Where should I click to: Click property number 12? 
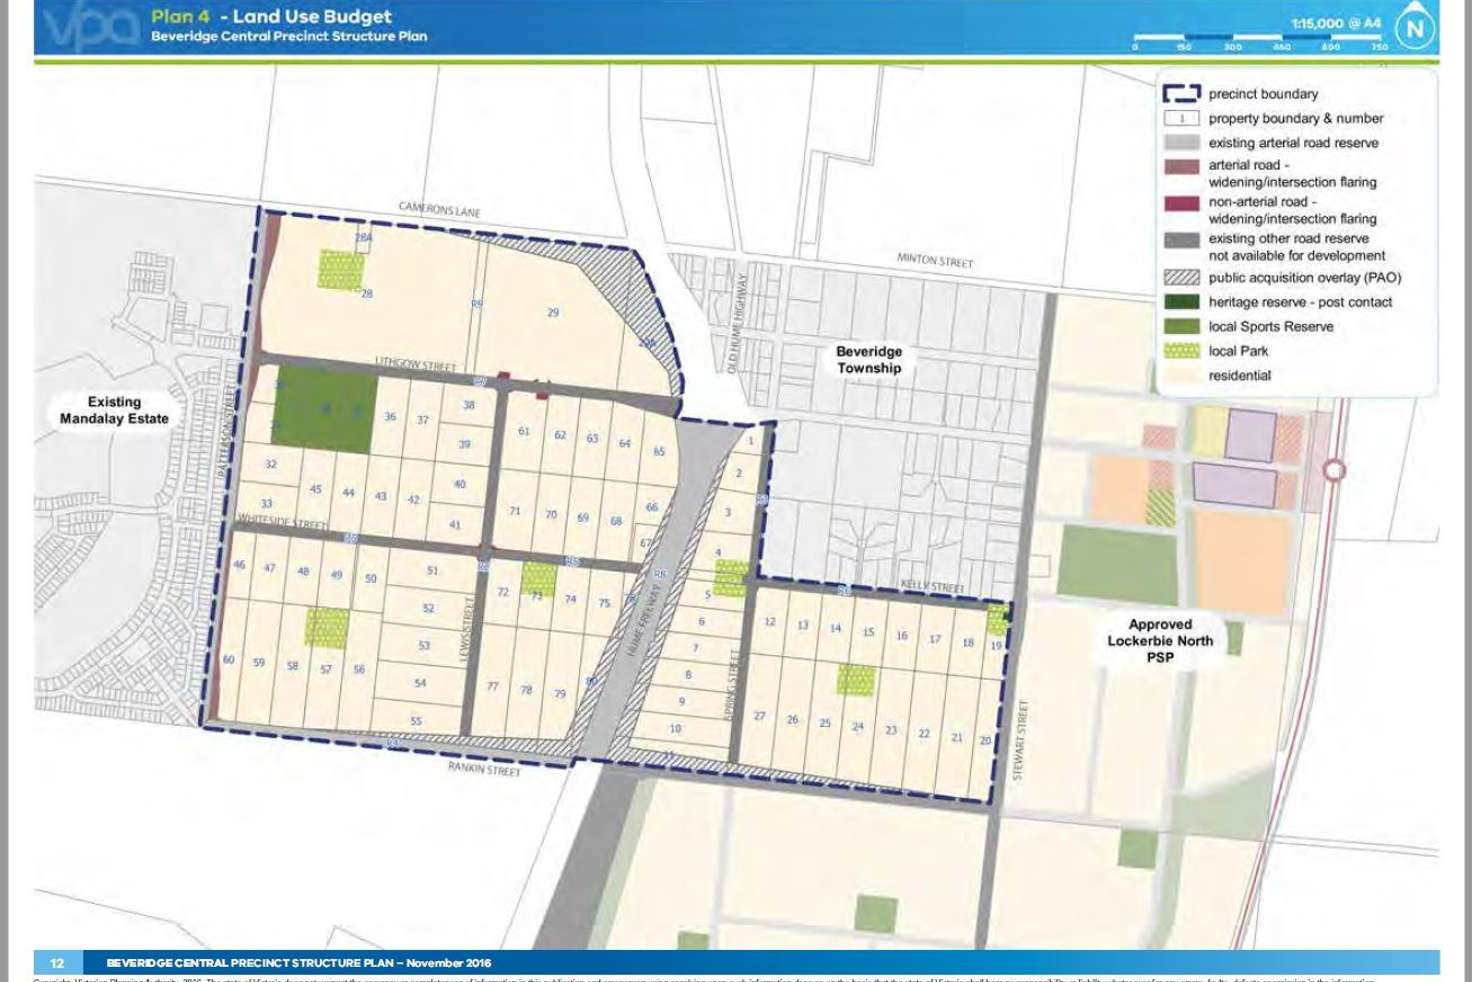click(x=769, y=621)
